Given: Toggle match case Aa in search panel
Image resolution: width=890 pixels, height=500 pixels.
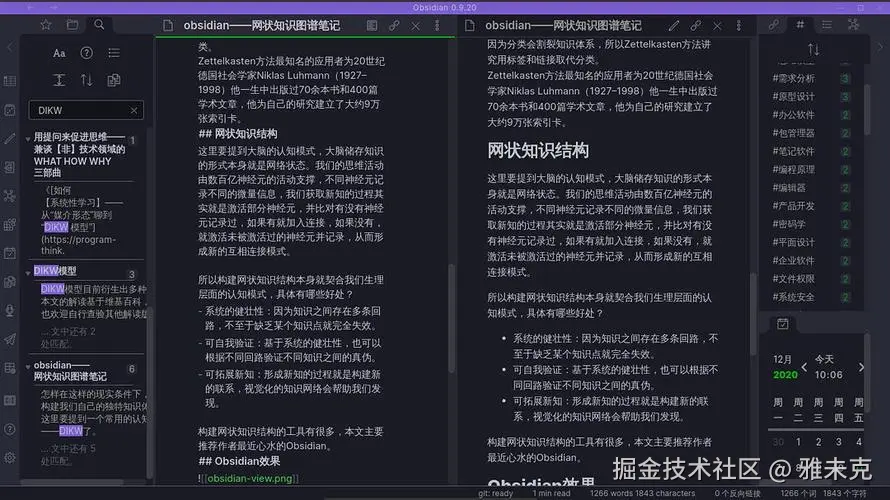Looking at the screenshot, I should coord(59,53).
